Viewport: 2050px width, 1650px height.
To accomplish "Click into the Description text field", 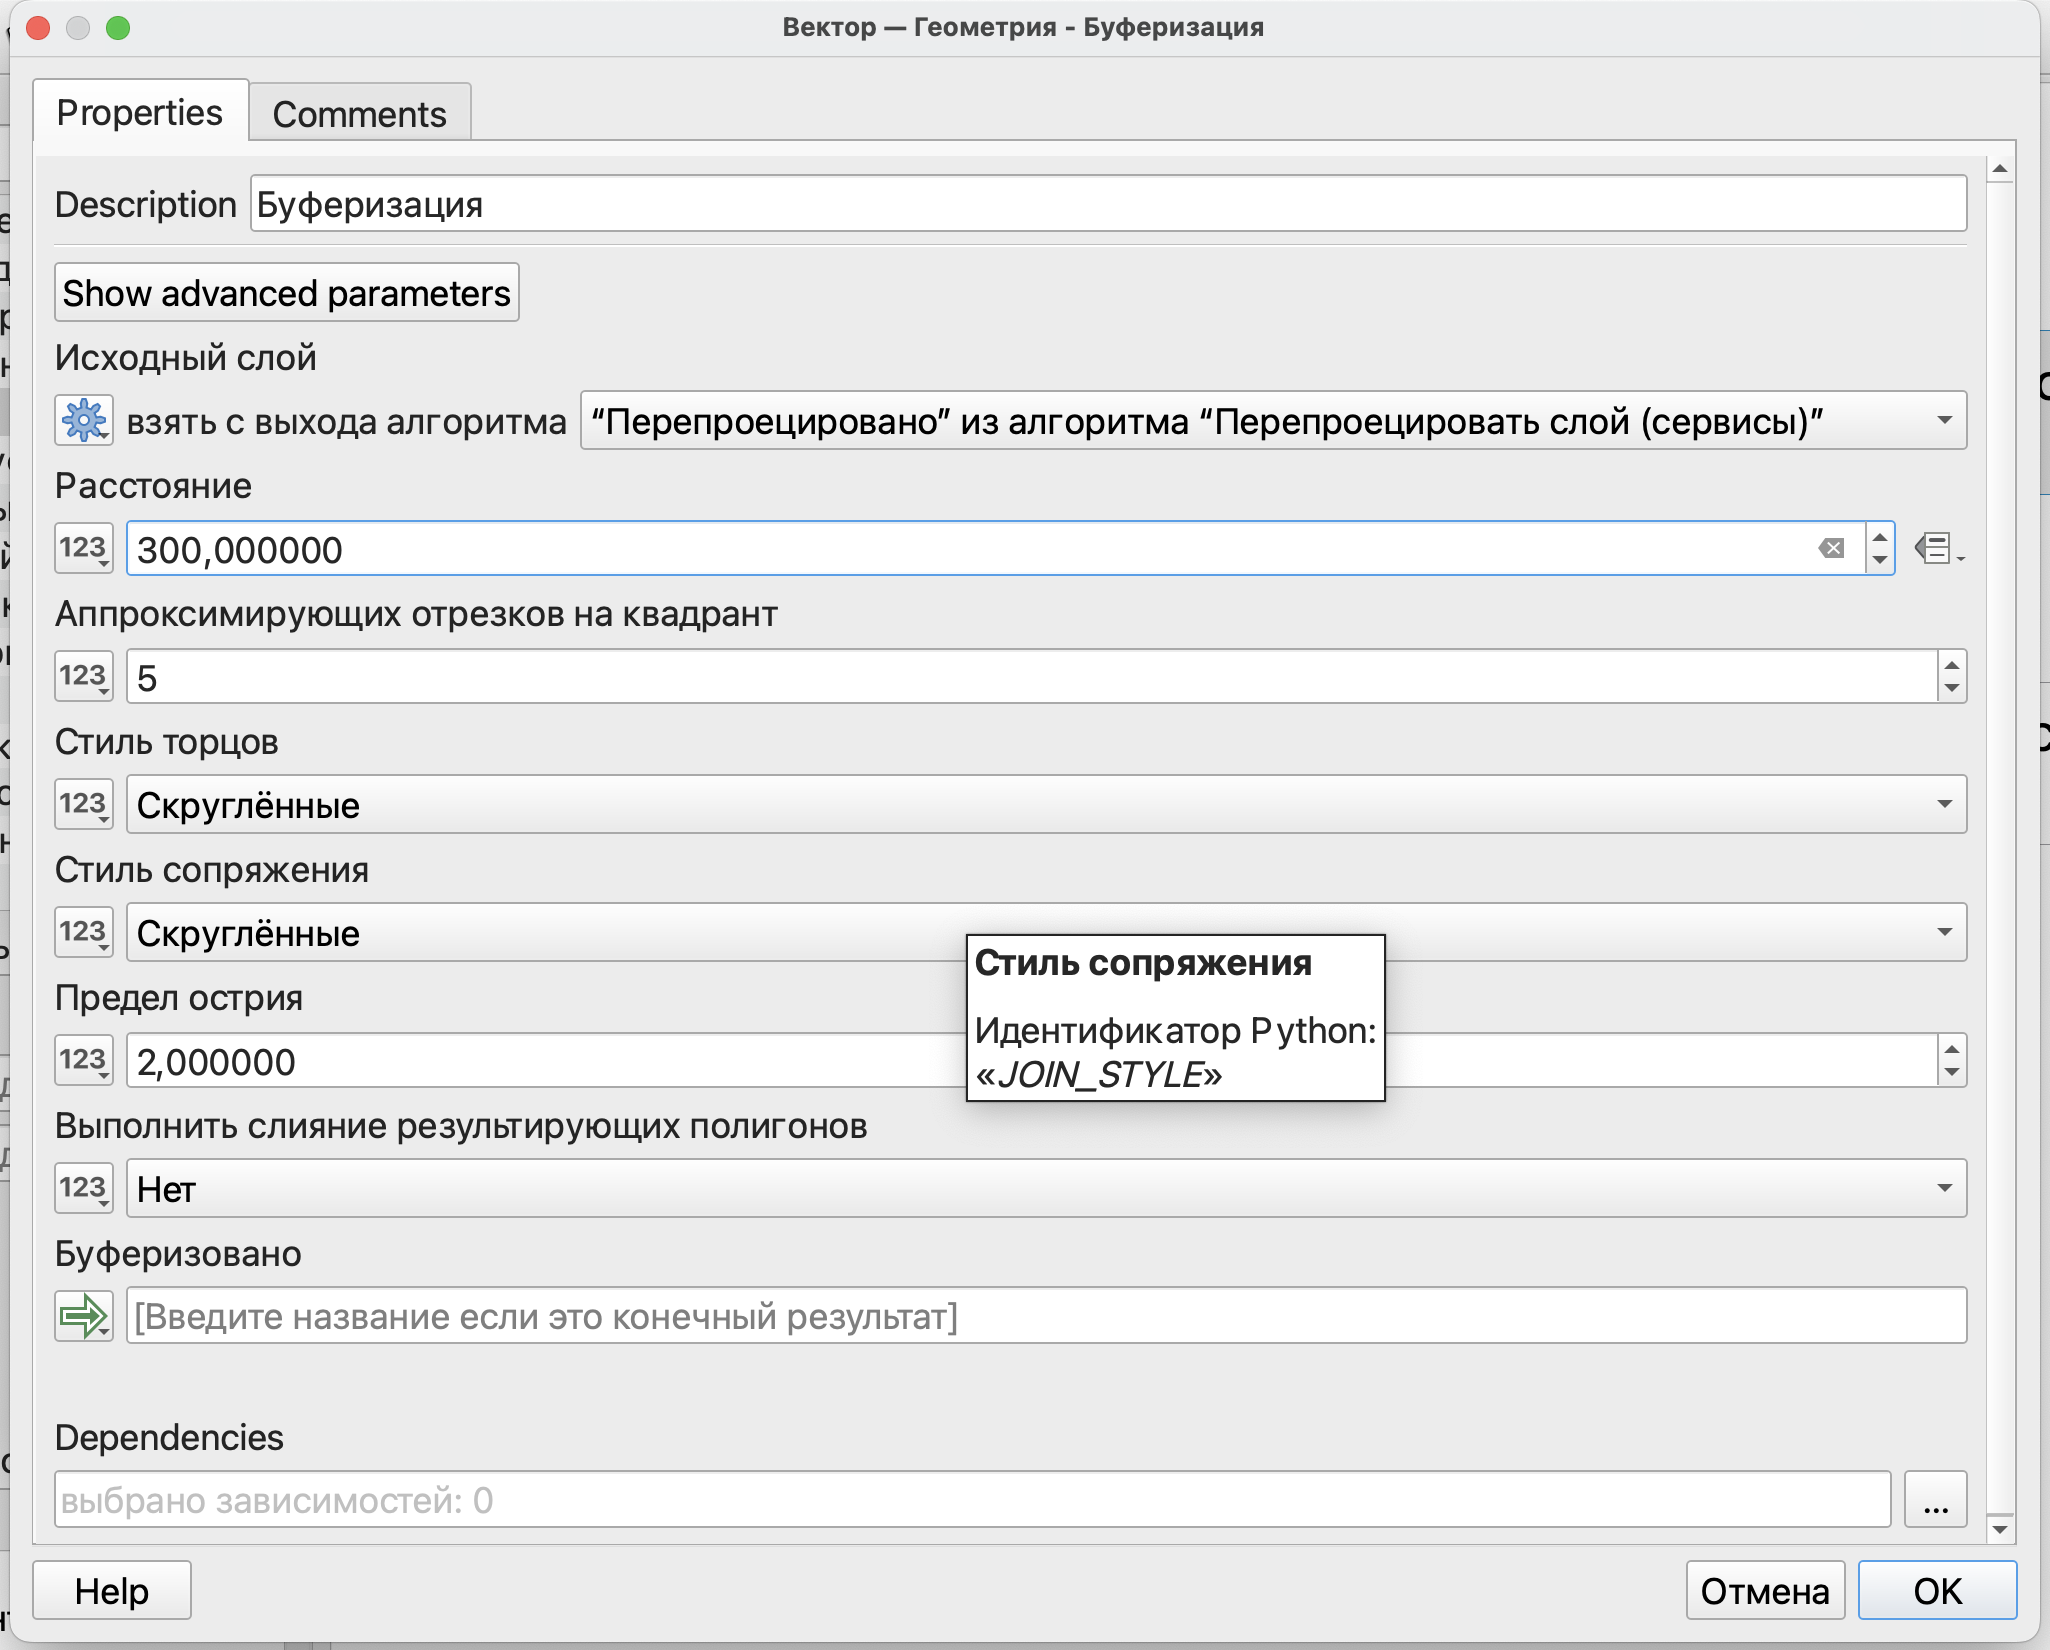I will (1107, 204).
